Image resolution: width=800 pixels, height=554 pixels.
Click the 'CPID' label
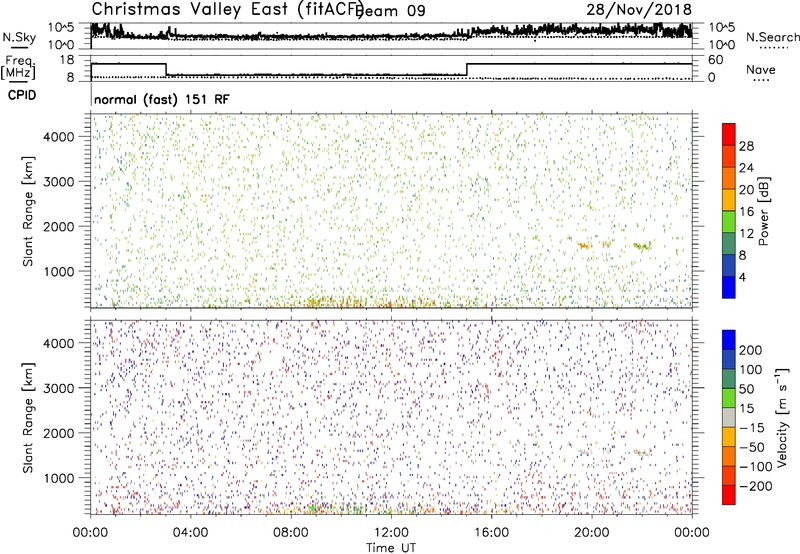(22, 95)
